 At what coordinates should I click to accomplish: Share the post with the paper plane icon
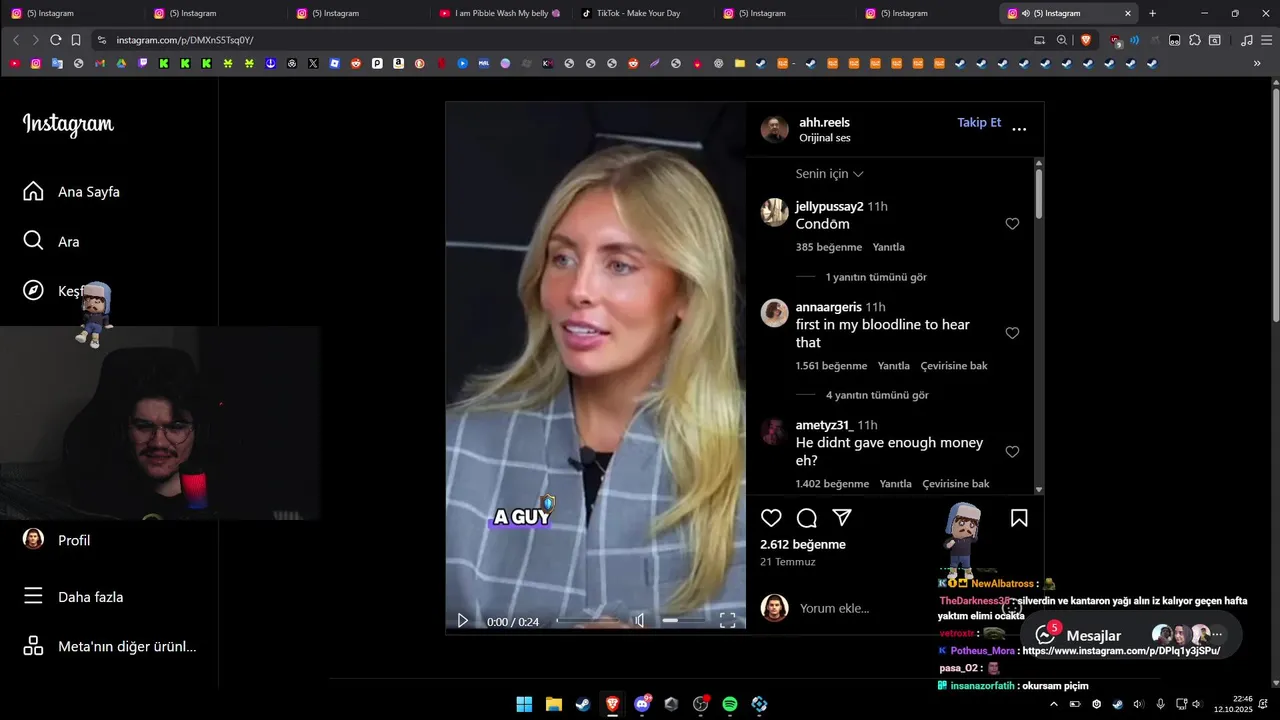pos(842,518)
